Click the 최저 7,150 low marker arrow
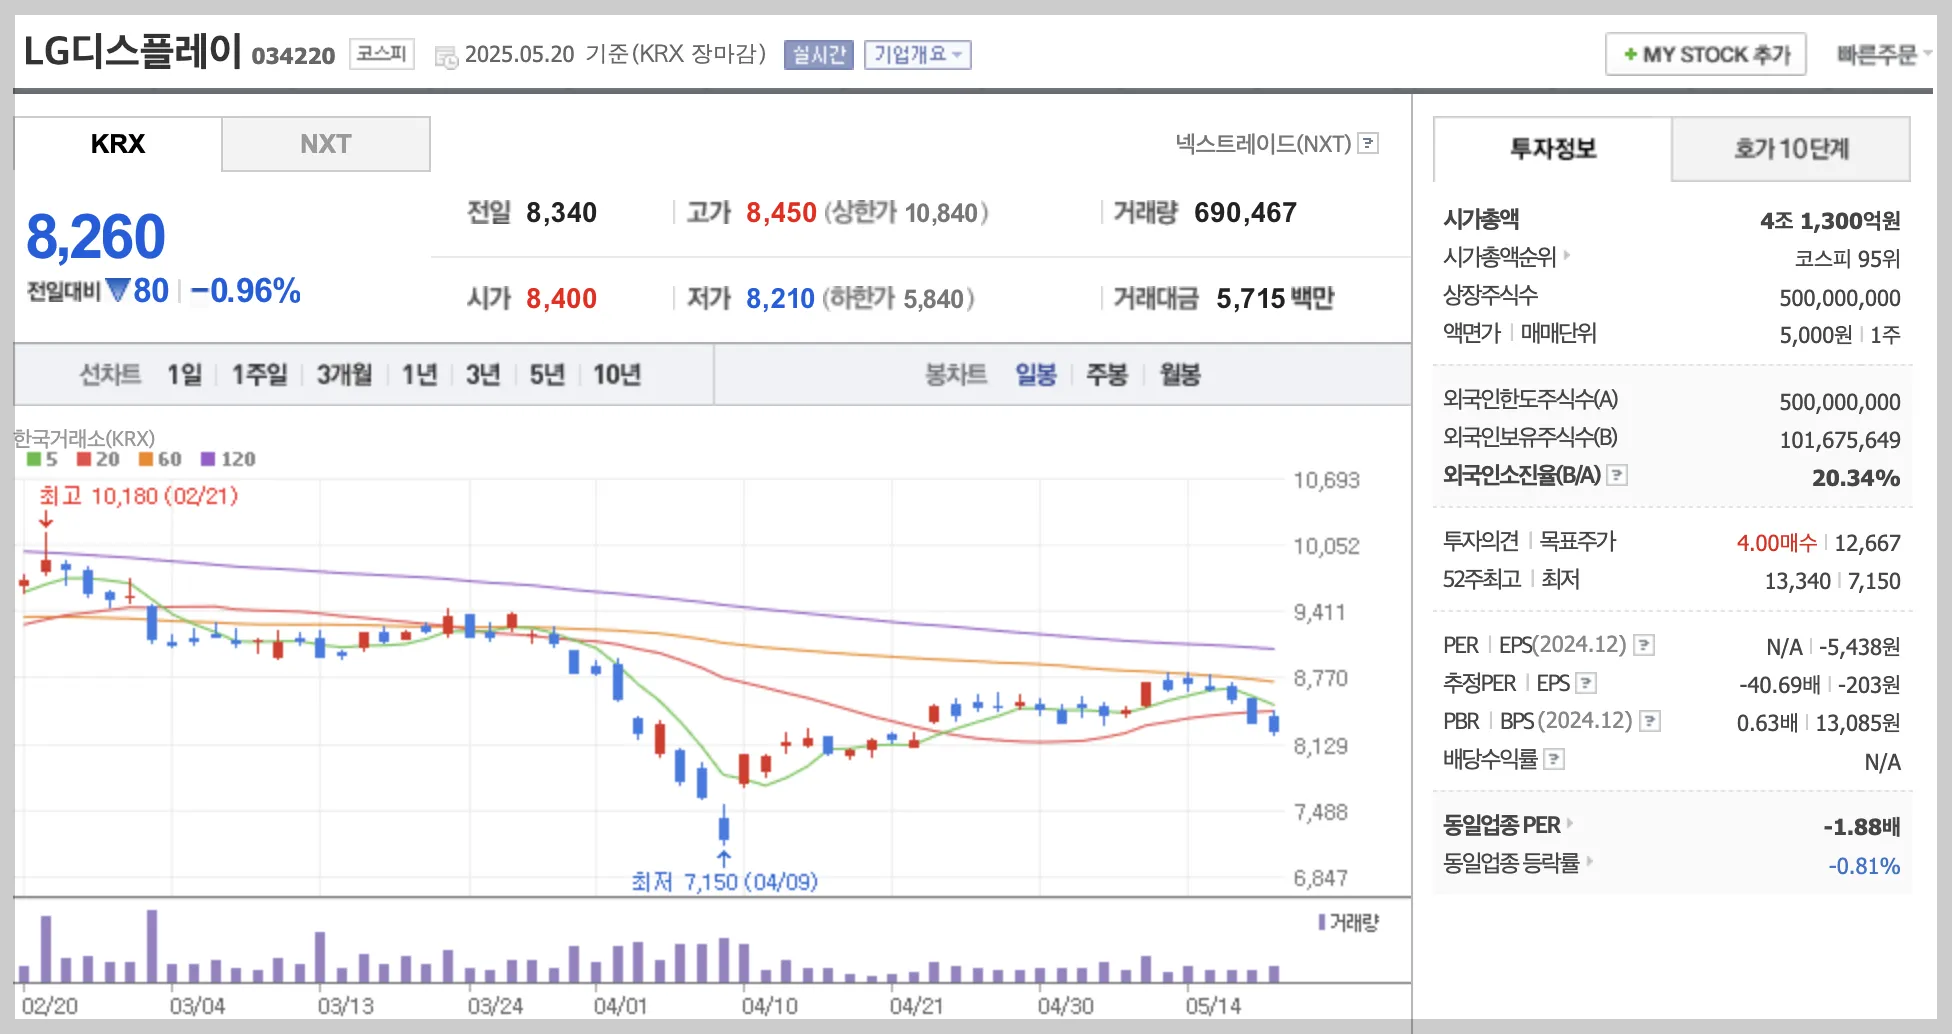1952x1034 pixels. point(724,858)
